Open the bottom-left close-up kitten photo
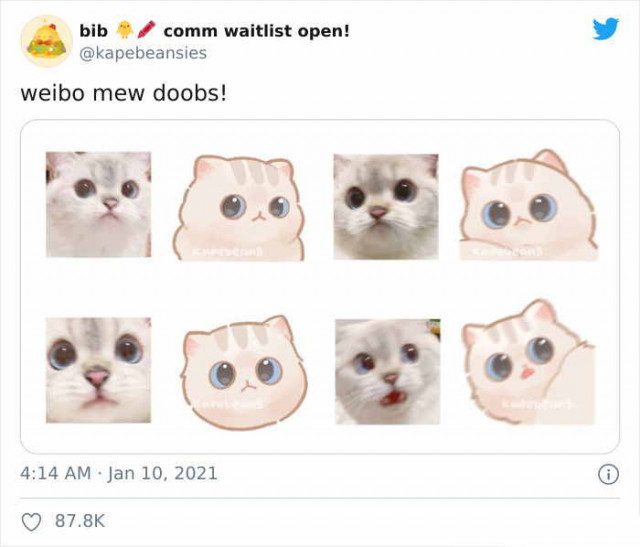640x547 pixels. [x=98, y=370]
